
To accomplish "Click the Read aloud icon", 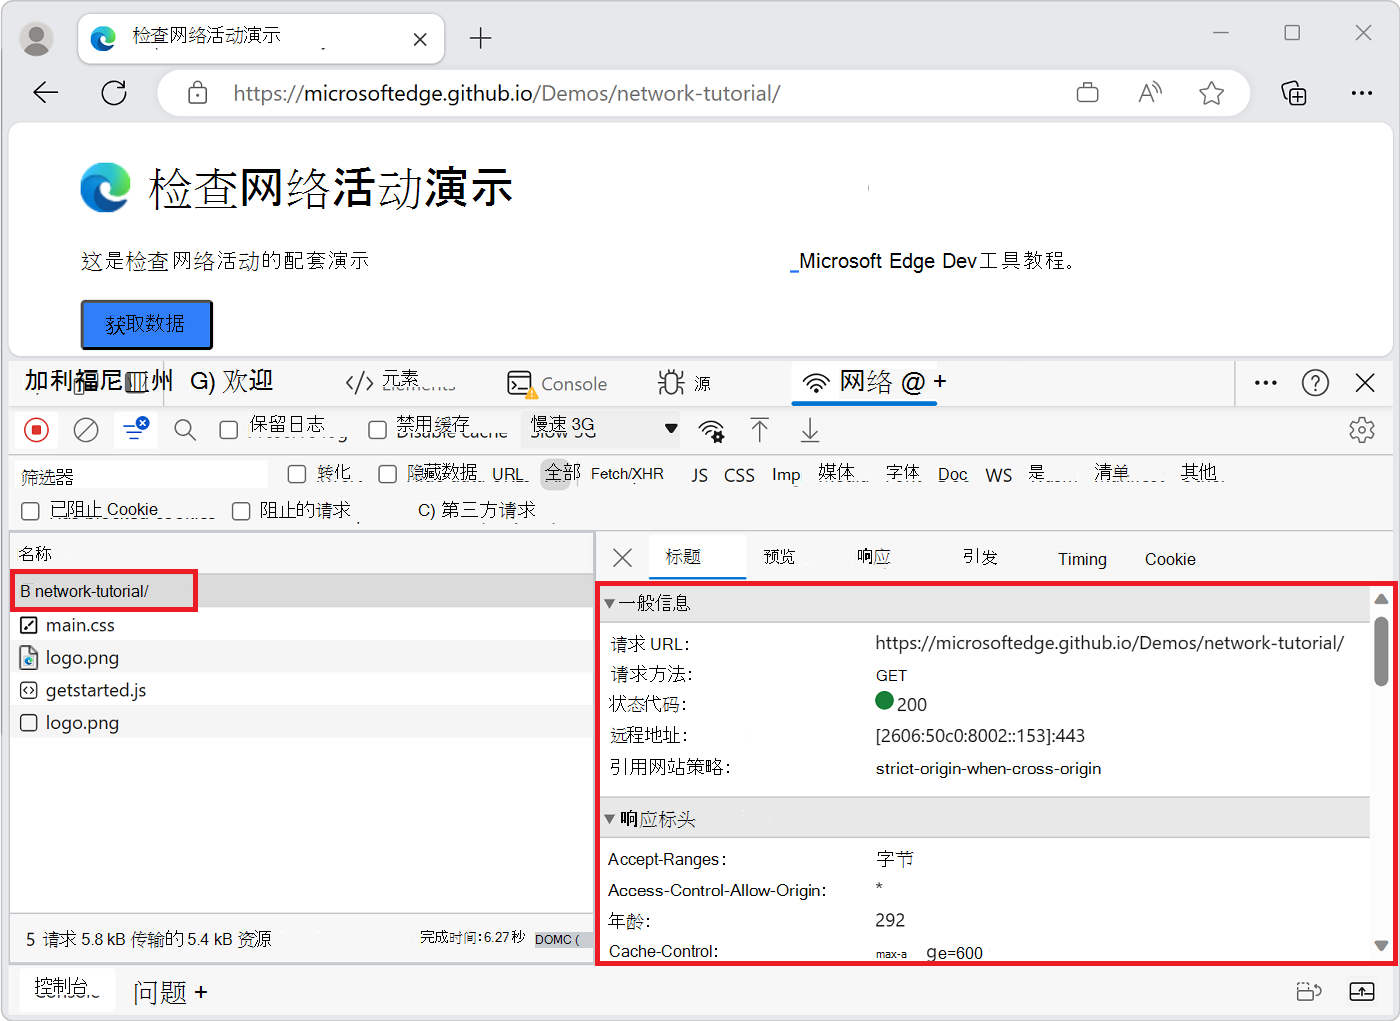I will 1150,93.
